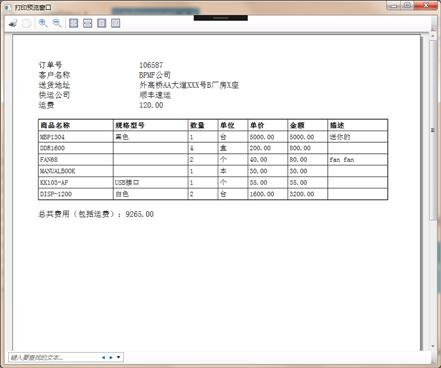Click the printer icon to print document

(x=13, y=23)
